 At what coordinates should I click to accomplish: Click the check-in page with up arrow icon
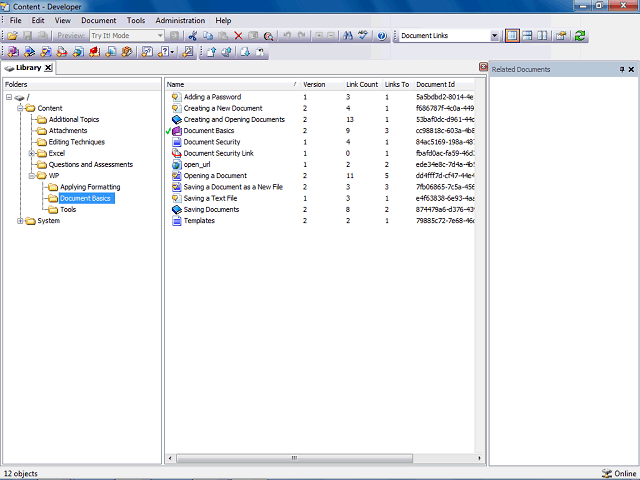[211, 52]
